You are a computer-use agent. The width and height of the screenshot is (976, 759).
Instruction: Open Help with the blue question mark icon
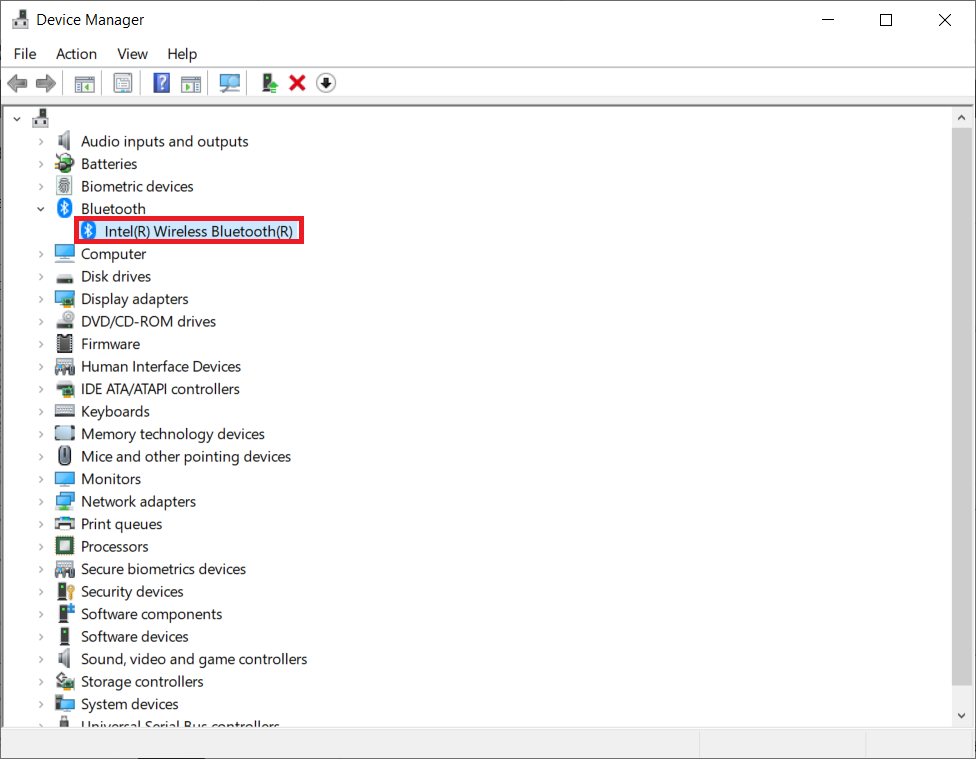(x=161, y=82)
